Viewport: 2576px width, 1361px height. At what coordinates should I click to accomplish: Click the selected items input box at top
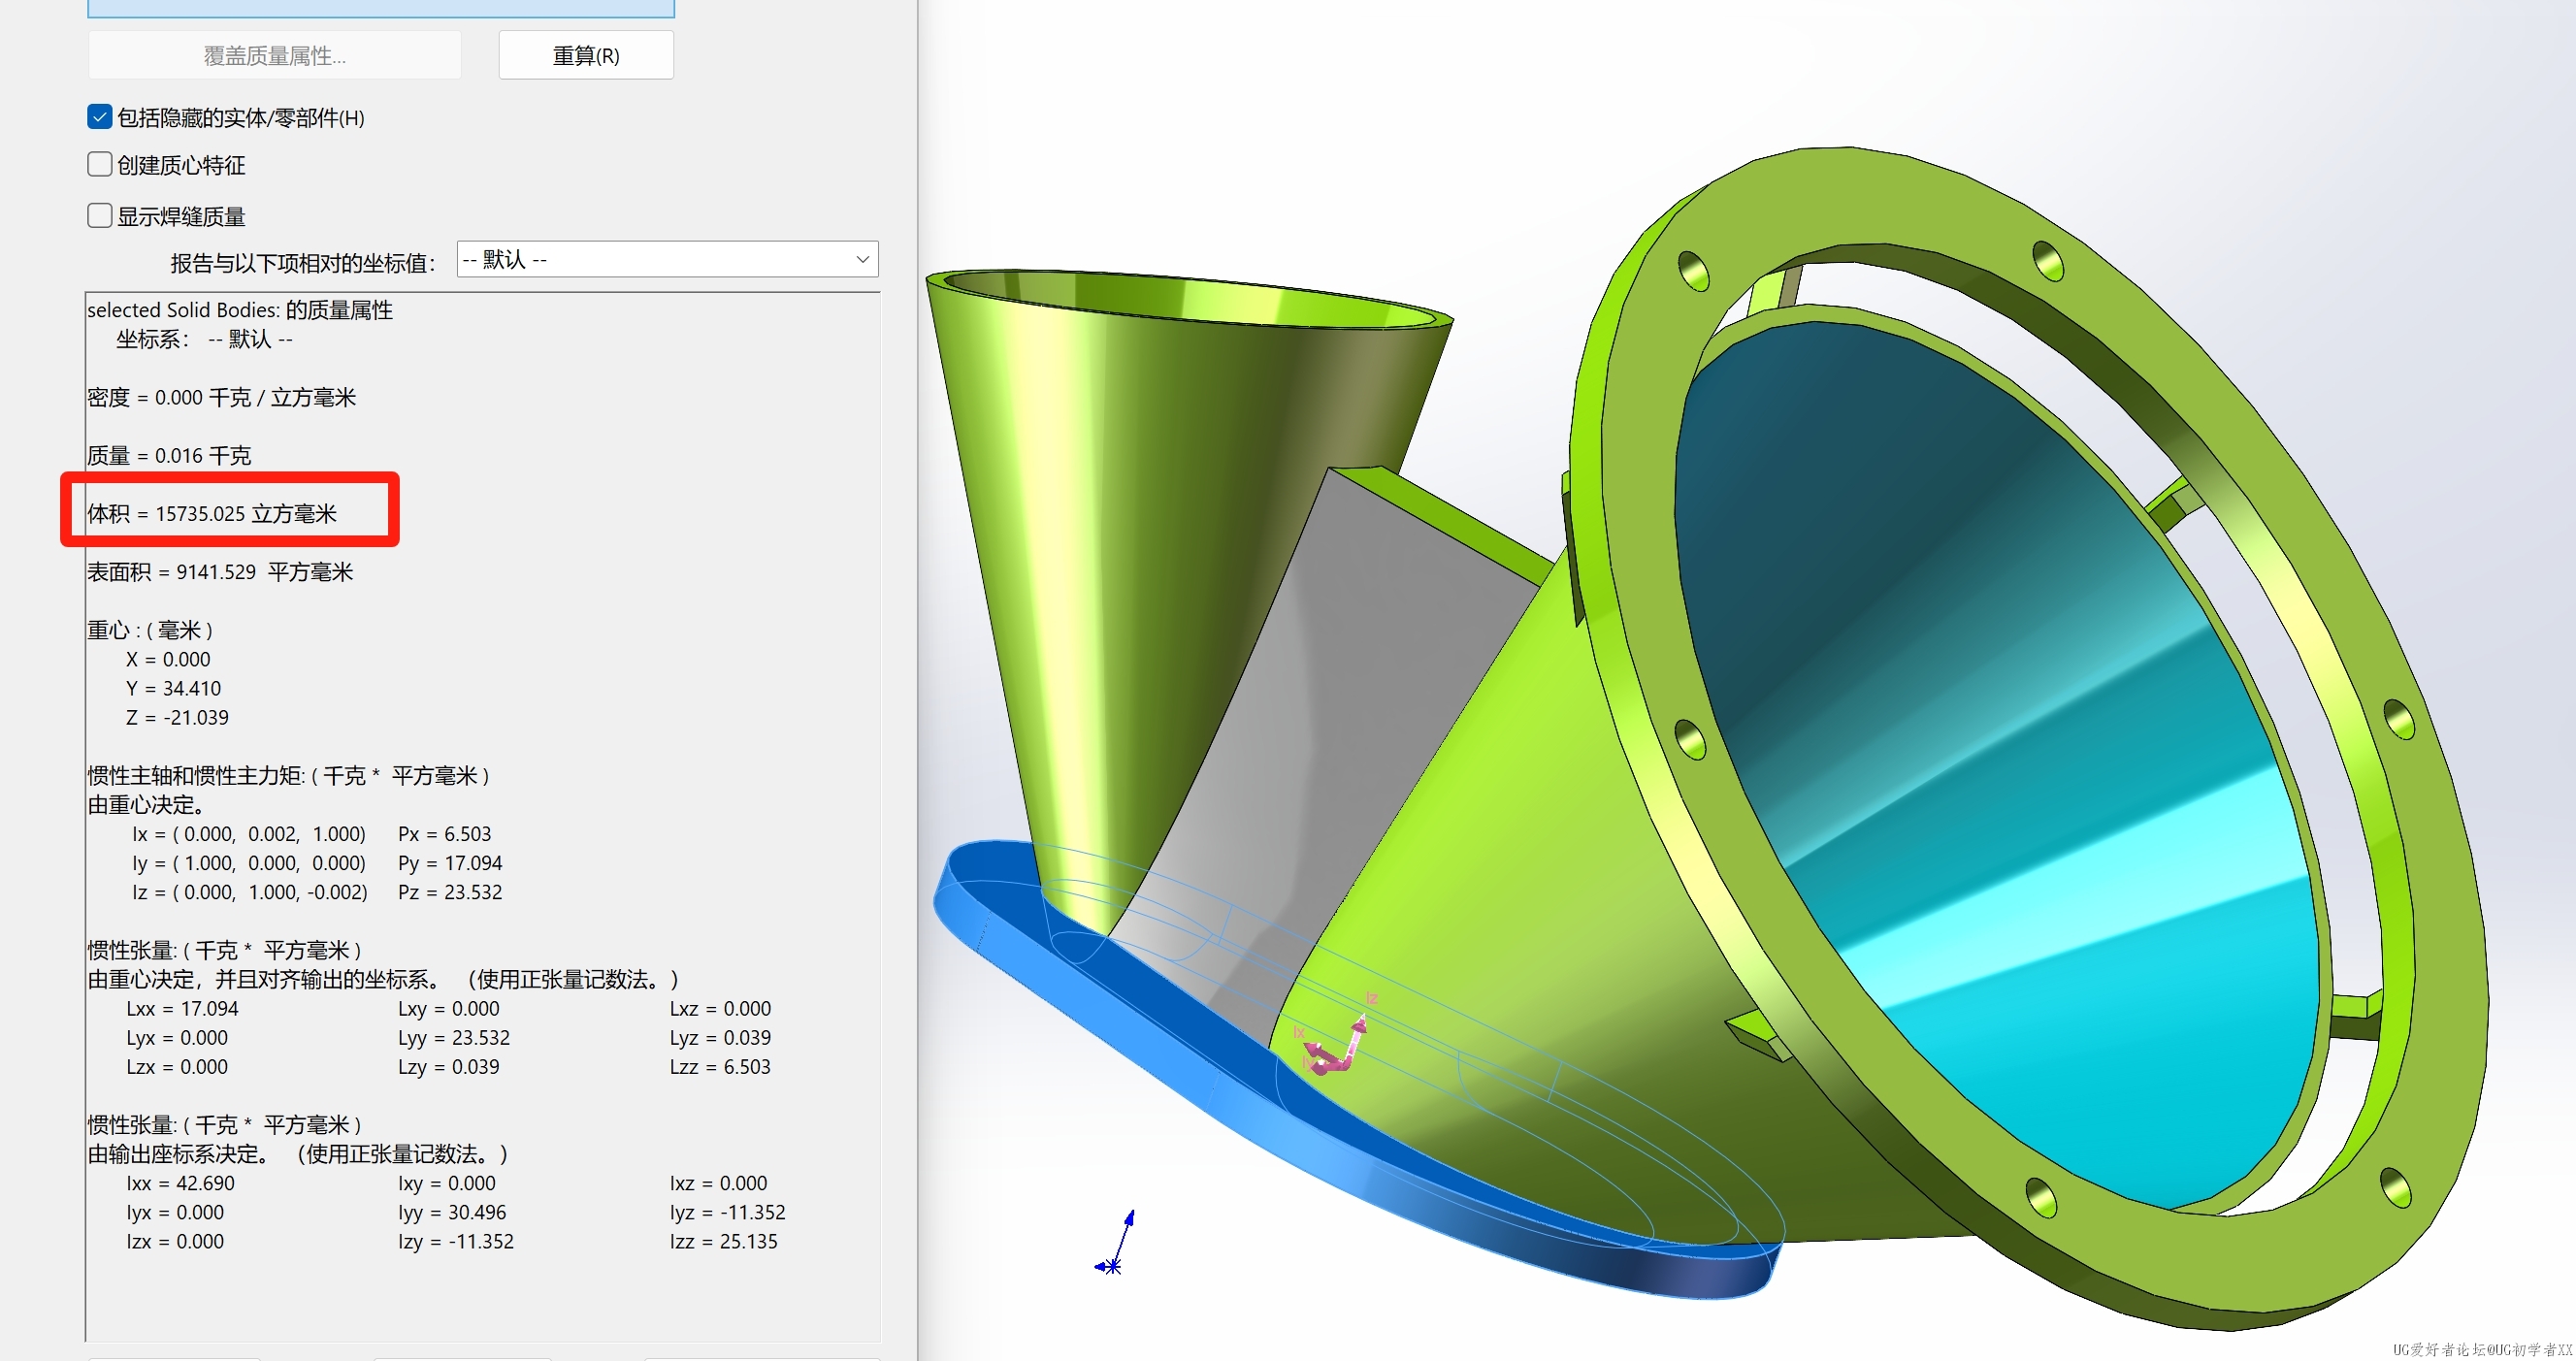coord(381,8)
